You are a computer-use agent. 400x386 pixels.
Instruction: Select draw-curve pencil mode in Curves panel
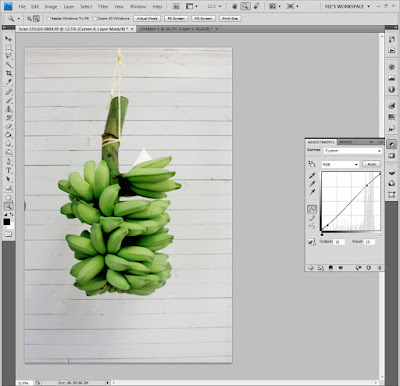[312, 218]
